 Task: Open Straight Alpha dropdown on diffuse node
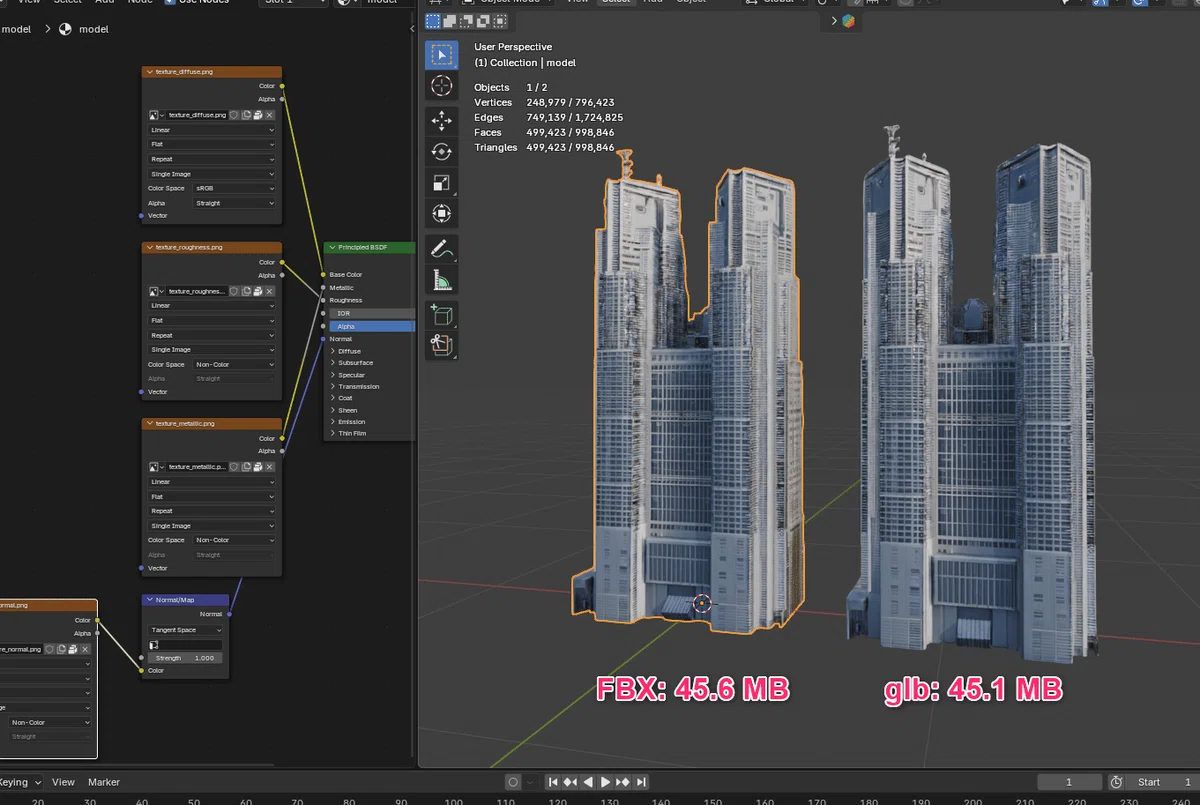pyautogui.click(x=235, y=203)
